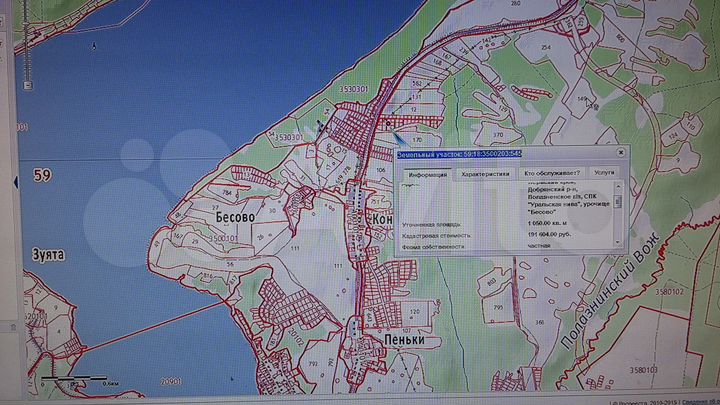This screenshot has width=720, height=405.
Task: Click the popup scrollbar down arrow
Action: (x=617, y=242)
